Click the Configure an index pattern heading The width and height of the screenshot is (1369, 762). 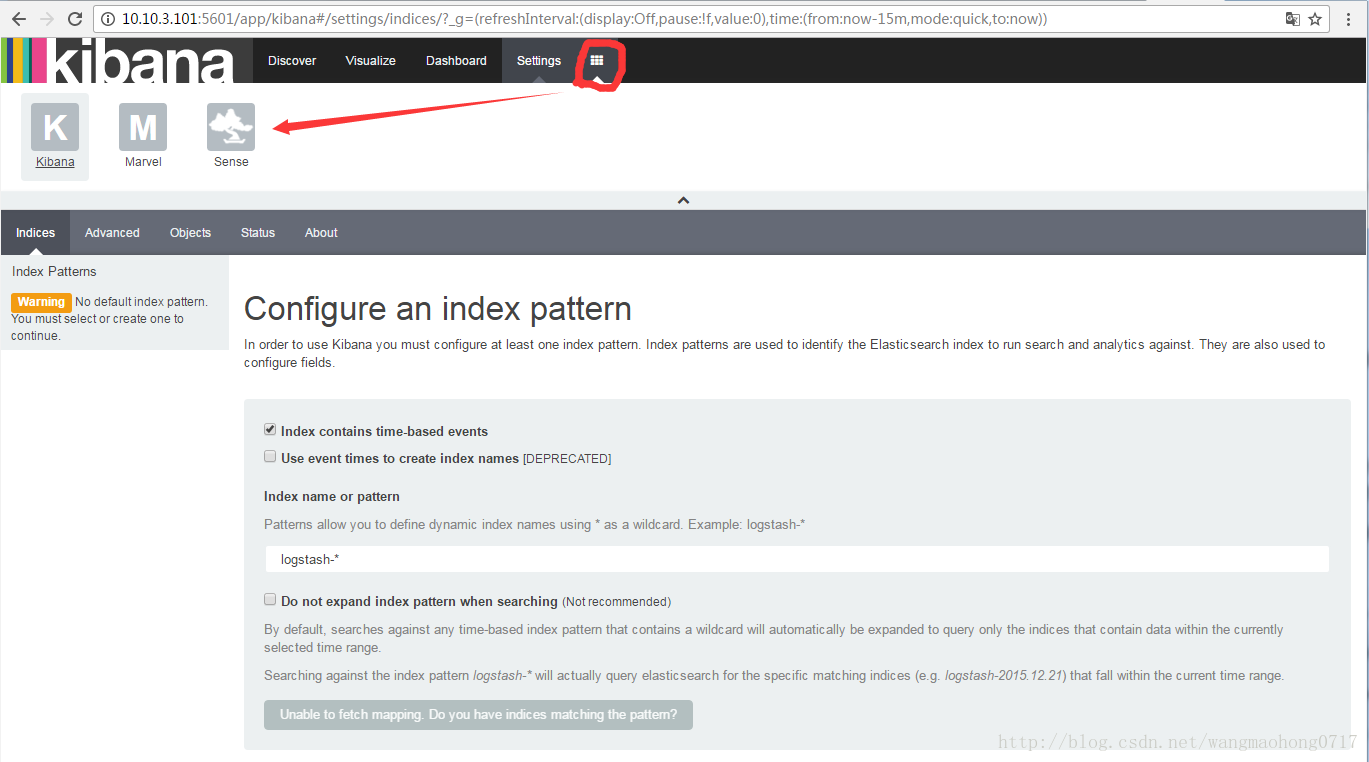point(438,308)
